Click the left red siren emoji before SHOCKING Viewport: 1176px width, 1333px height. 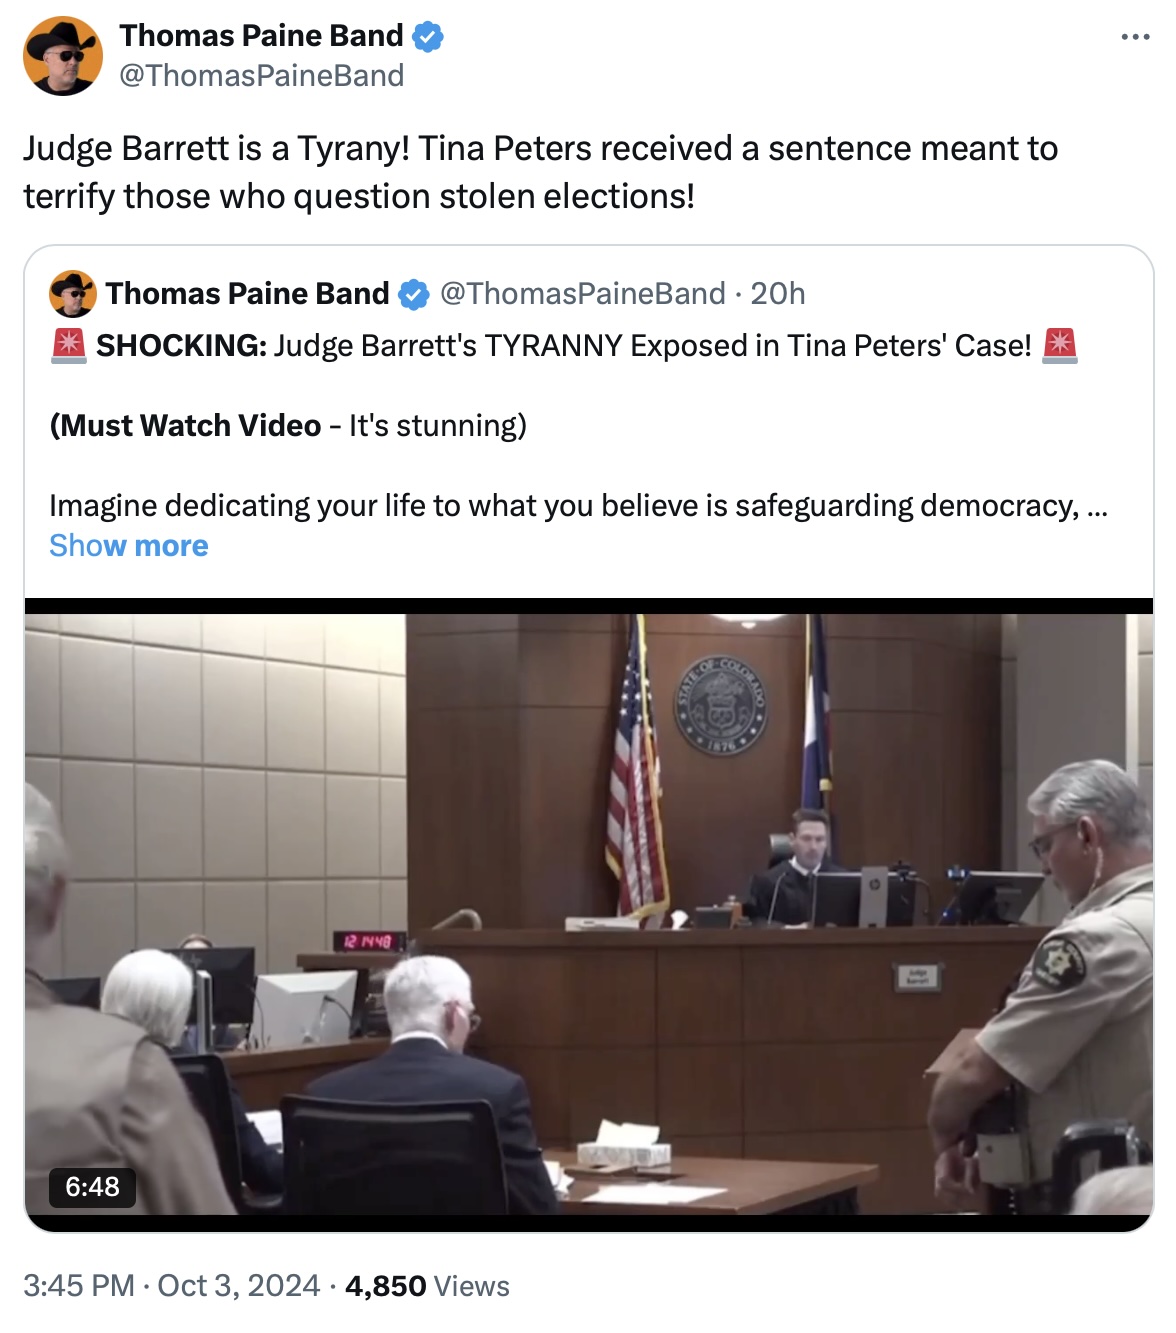[x=68, y=345]
